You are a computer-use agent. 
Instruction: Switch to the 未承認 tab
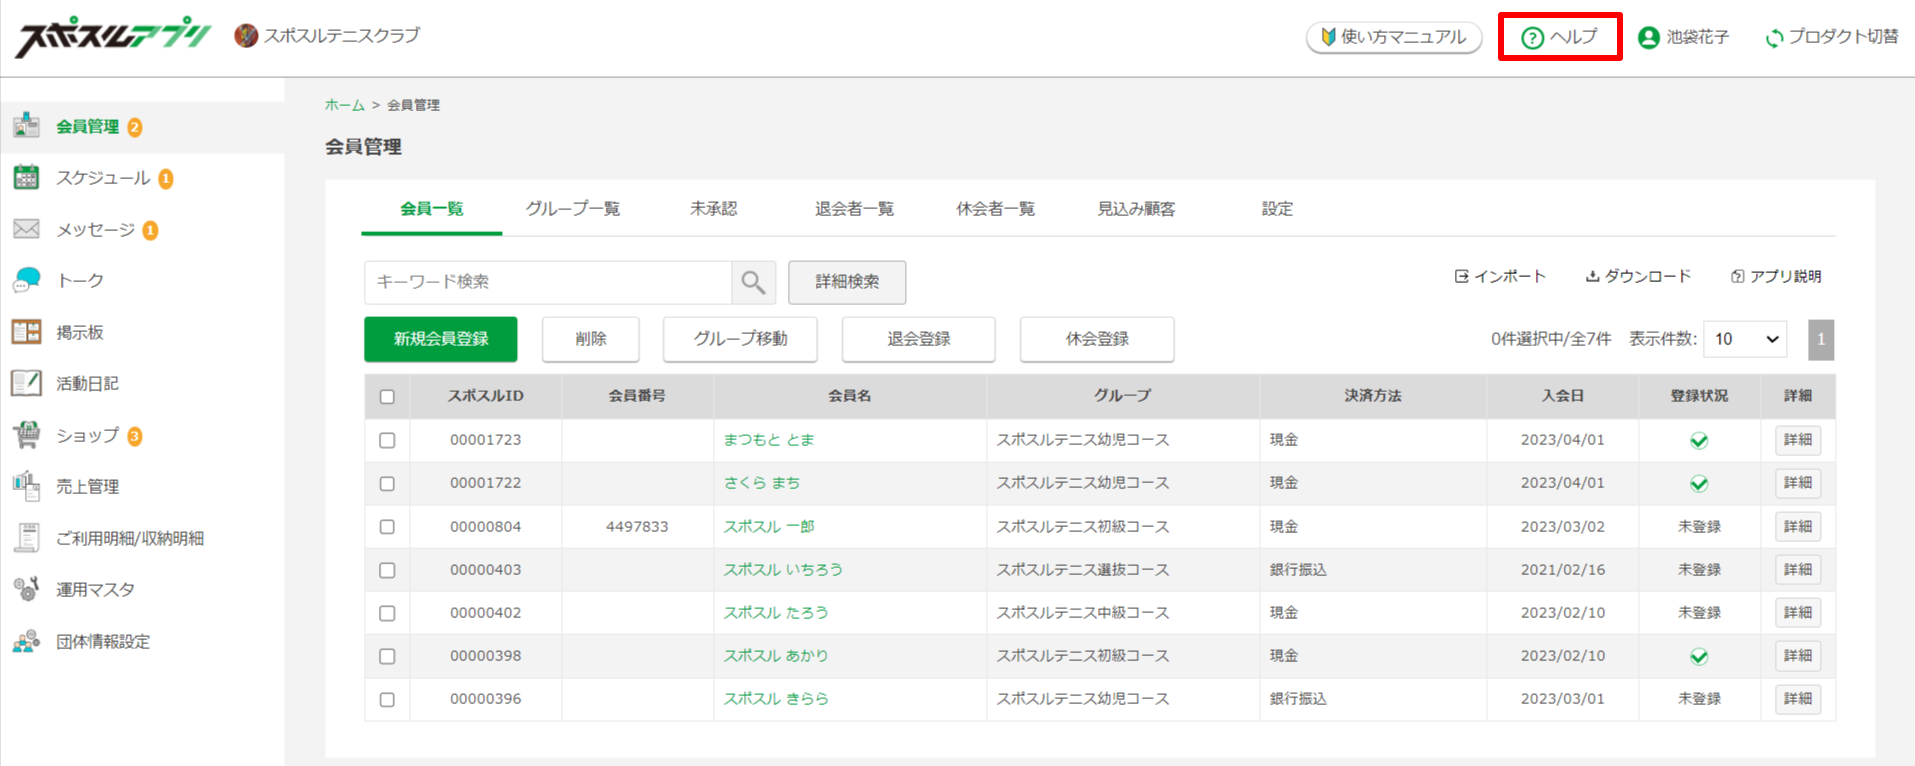713,208
